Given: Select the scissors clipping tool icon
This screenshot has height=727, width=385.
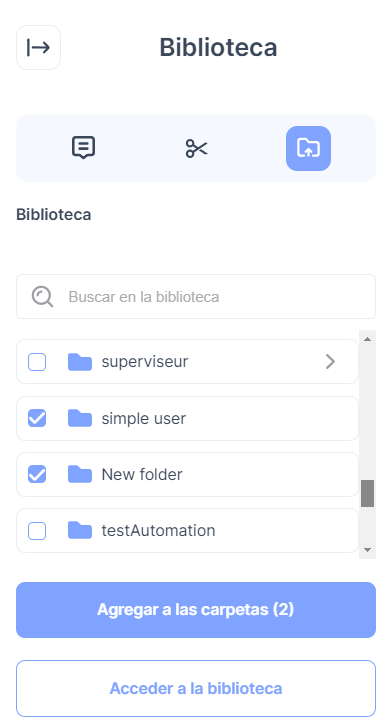Looking at the screenshot, I should [x=196, y=148].
